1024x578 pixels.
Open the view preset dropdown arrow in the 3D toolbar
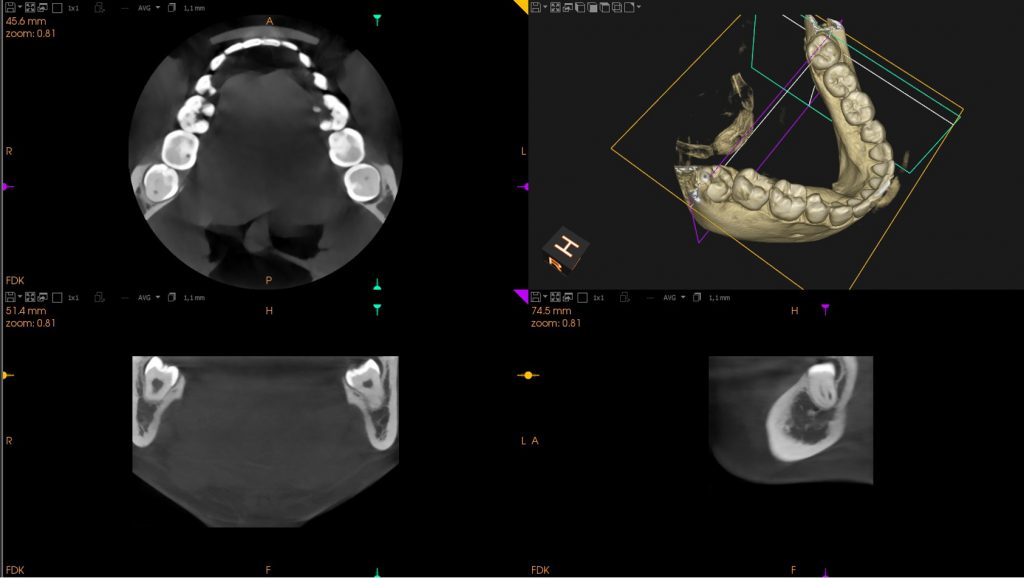click(x=639, y=7)
